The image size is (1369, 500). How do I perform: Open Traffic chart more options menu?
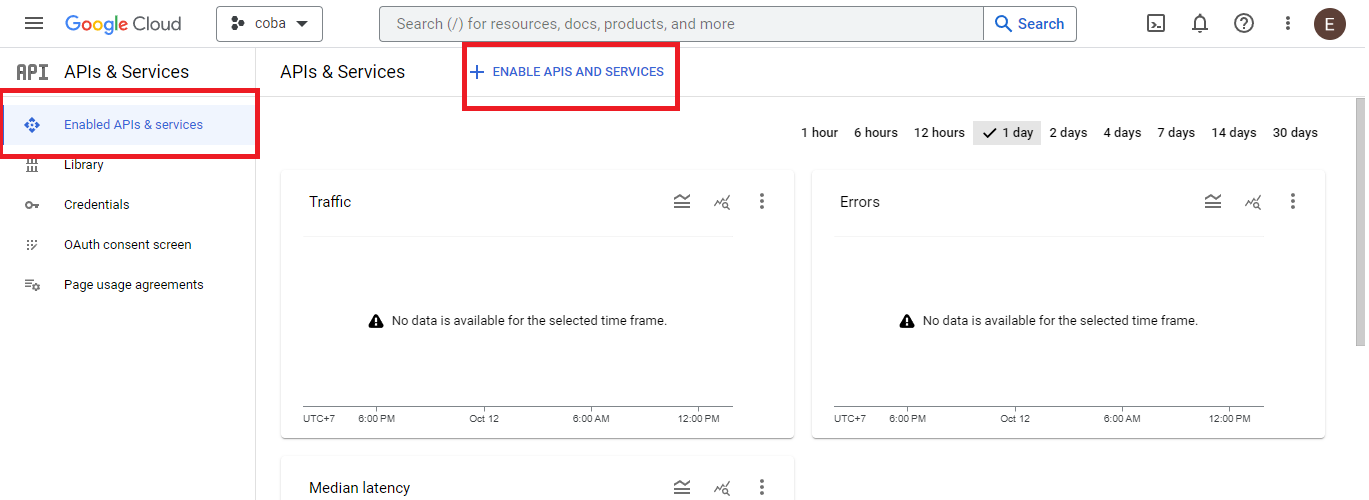[762, 202]
